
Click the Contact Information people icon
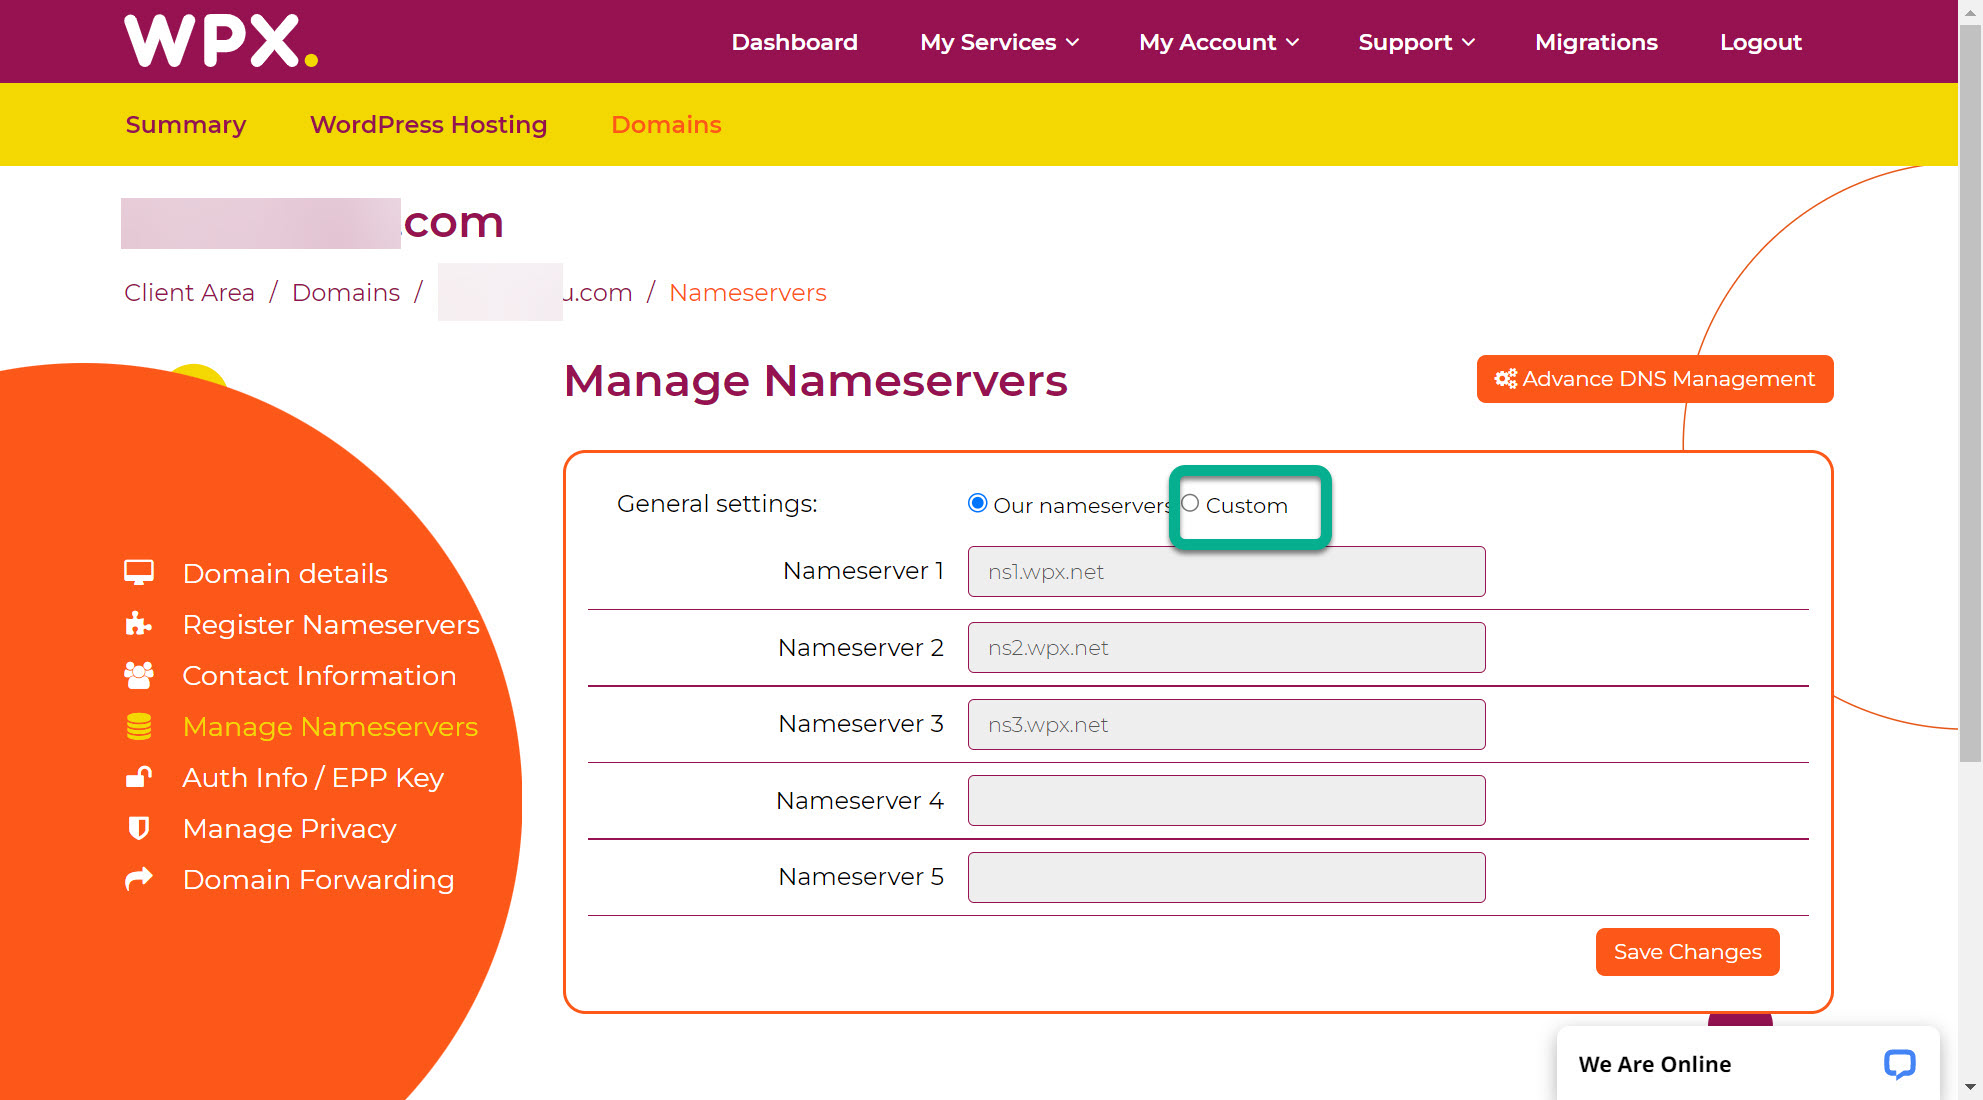point(139,675)
